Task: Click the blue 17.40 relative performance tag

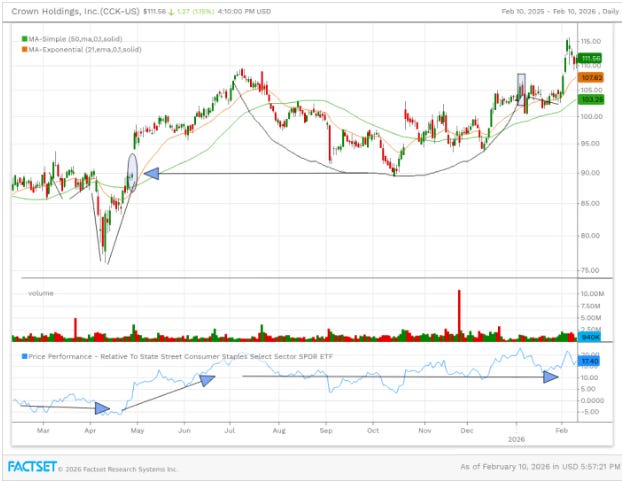Action: pyautogui.click(x=589, y=361)
